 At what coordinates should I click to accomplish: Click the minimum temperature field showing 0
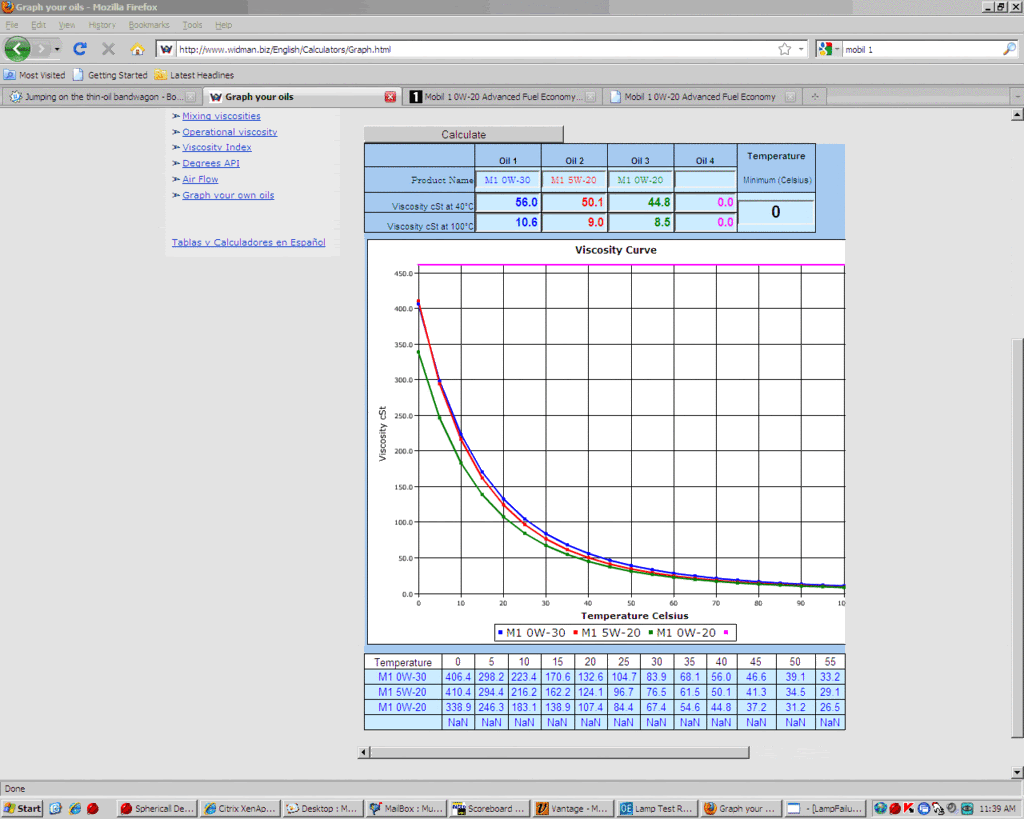click(x=776, y=212)
